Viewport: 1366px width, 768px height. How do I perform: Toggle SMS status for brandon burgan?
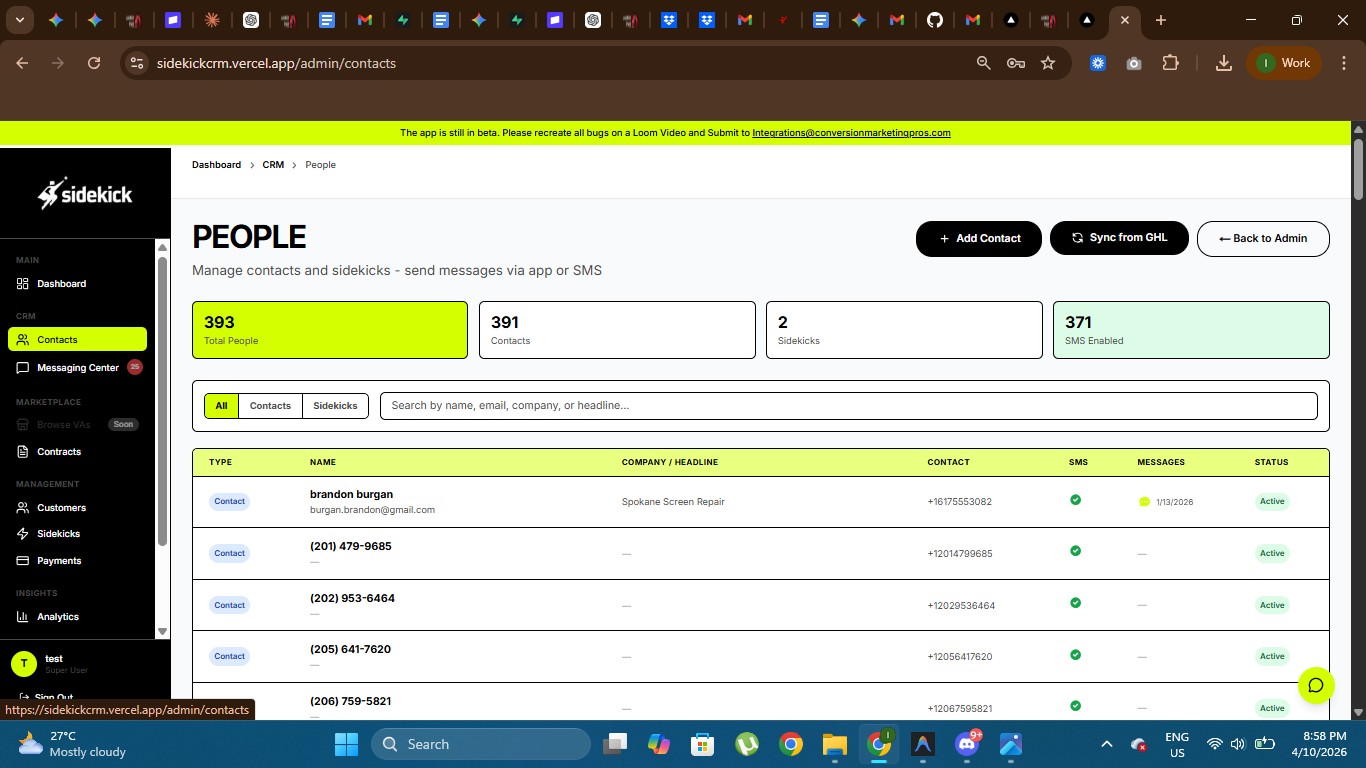click(x=1075, y=500)
